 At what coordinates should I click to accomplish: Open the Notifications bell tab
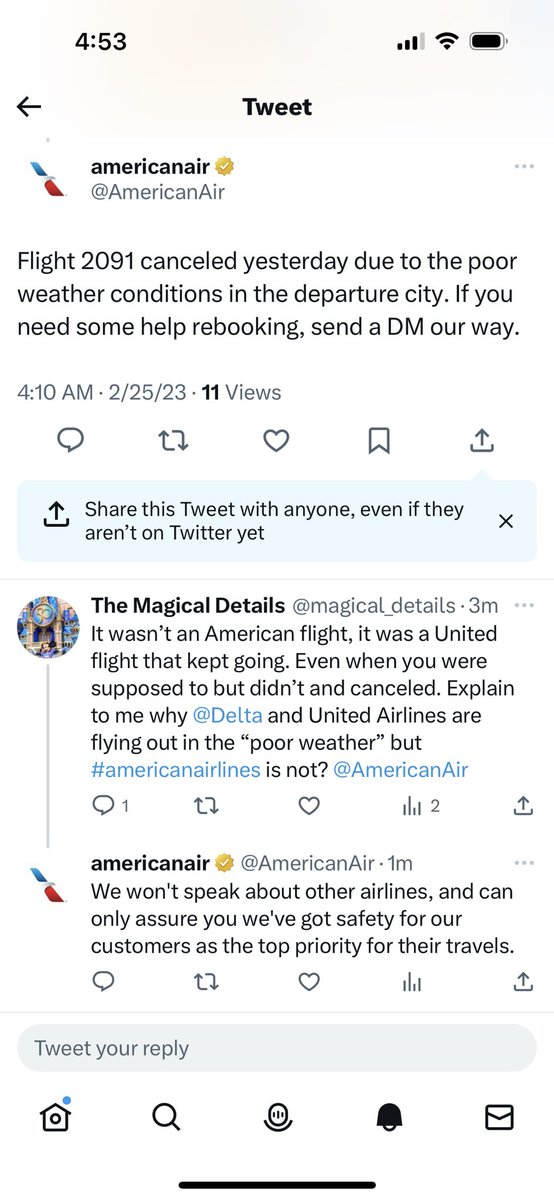coord(389,1118)
